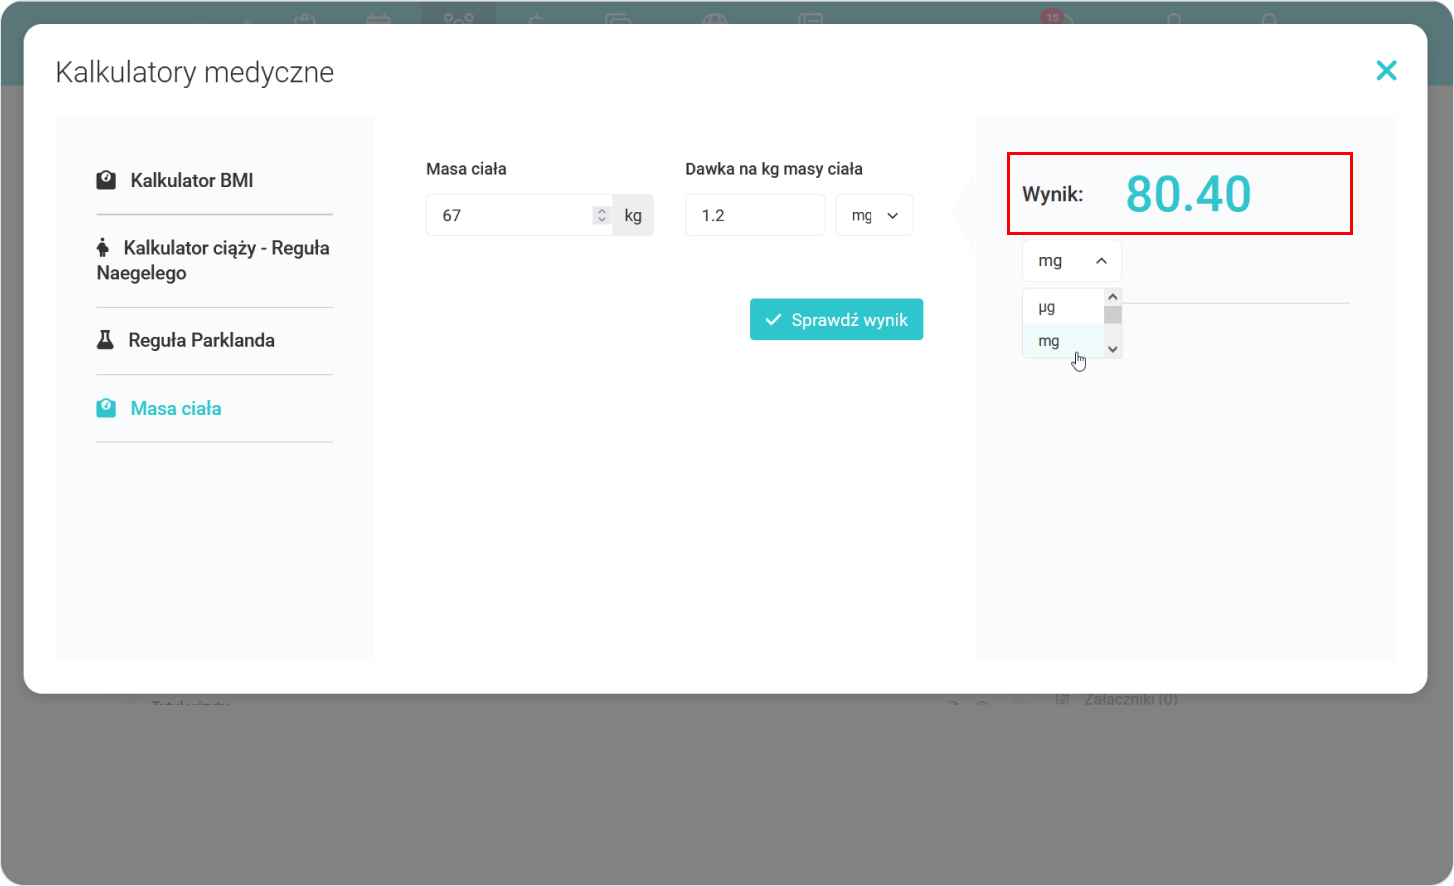
Task: Open the dose unit mg dropdown
Action: pos(874,215)
